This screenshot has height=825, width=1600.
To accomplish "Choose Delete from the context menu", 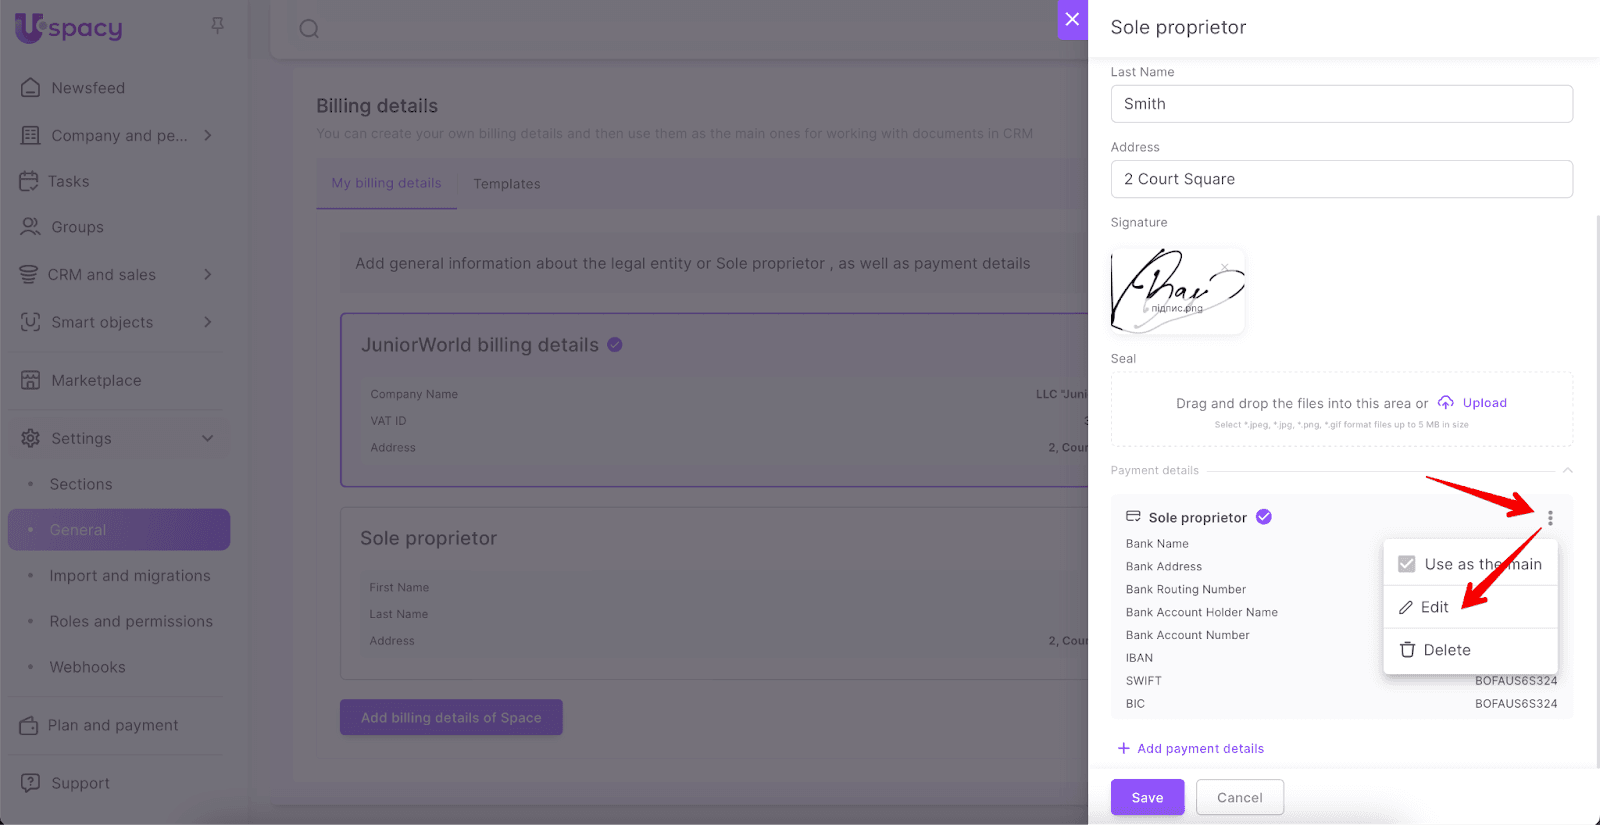I will click(x=1446, y=650).
